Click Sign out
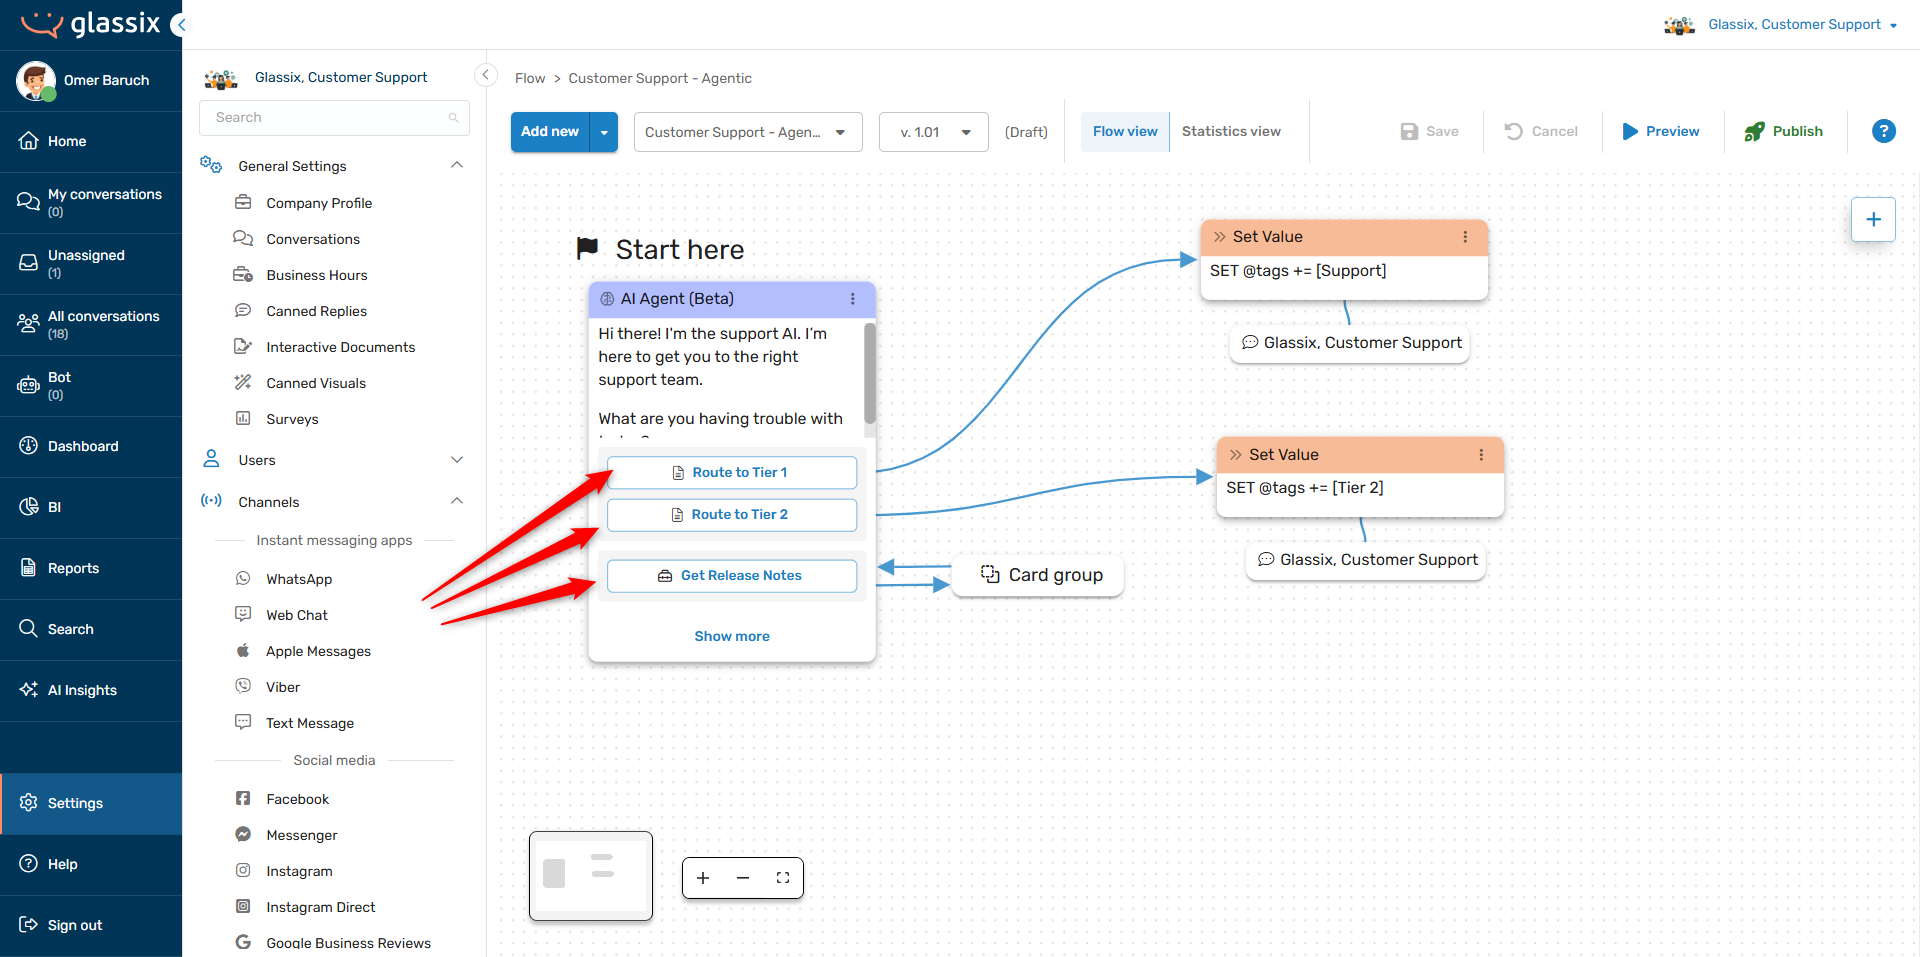Screen dimensions: 1920x957 click(x=91, y=926)
